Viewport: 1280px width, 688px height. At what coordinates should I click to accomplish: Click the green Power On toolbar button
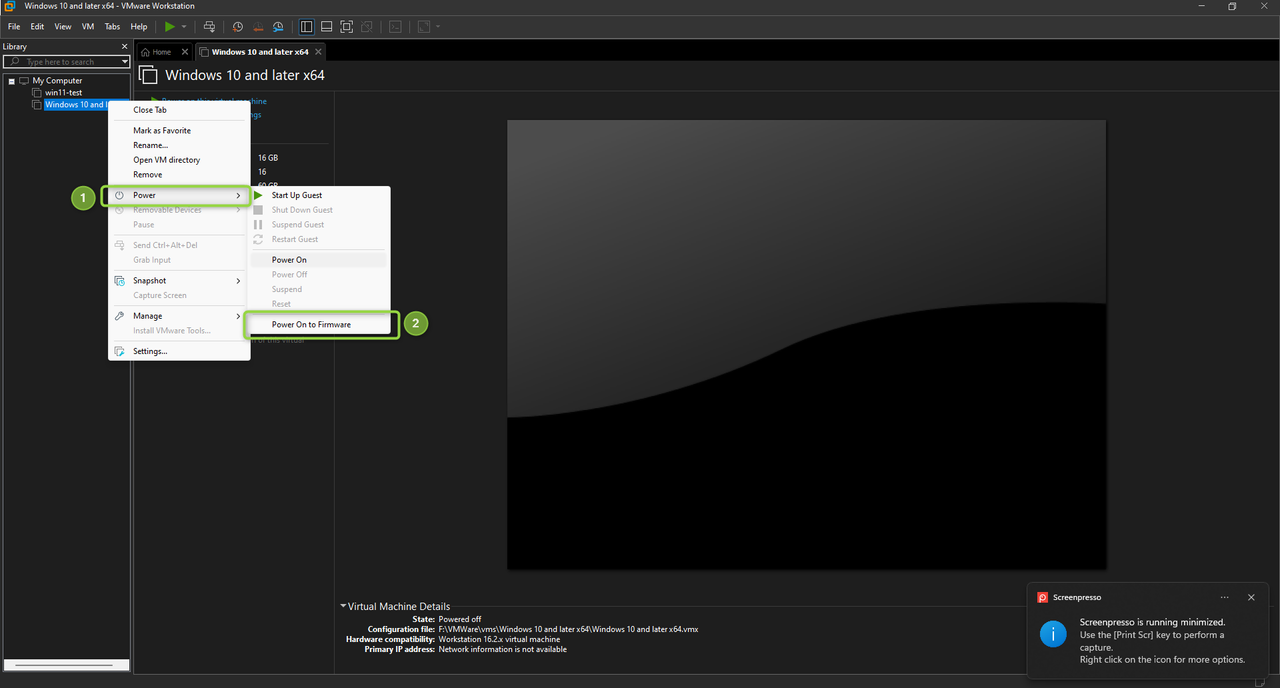click(170, 26)
